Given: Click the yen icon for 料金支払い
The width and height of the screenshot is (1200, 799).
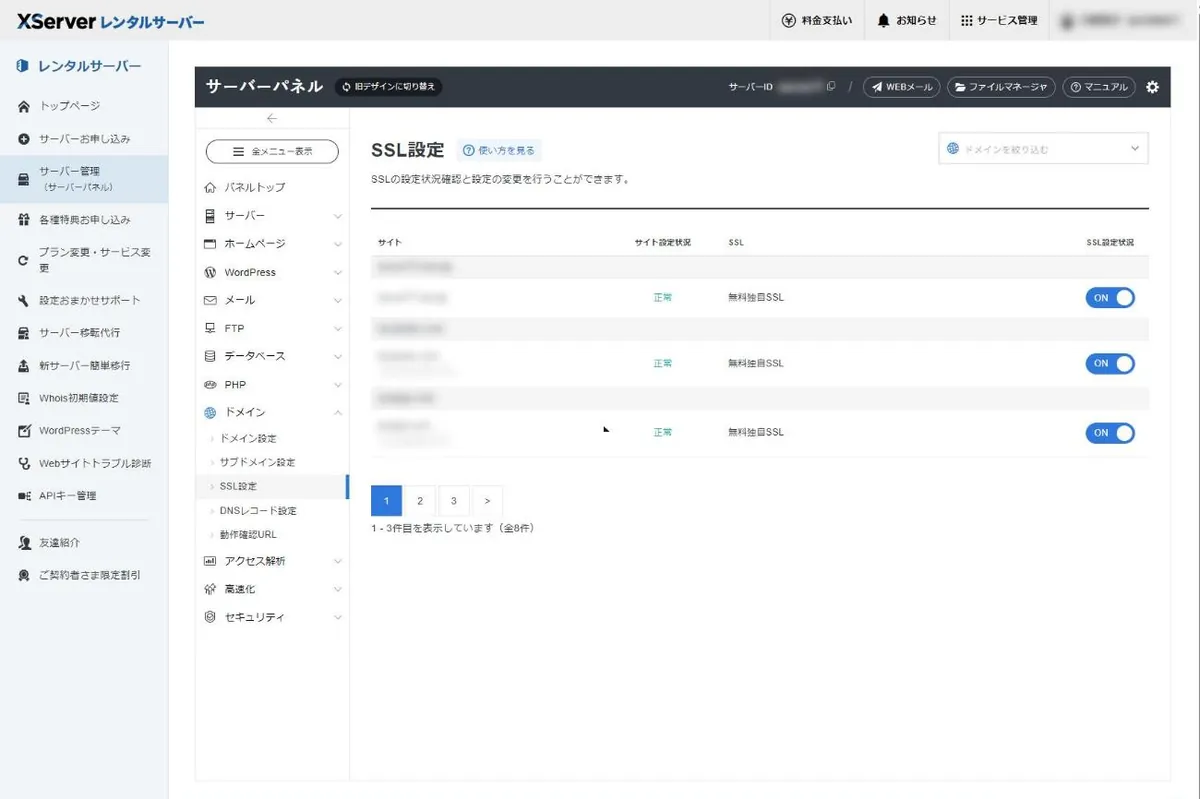Looking at the screenshot, I should 788,20.
